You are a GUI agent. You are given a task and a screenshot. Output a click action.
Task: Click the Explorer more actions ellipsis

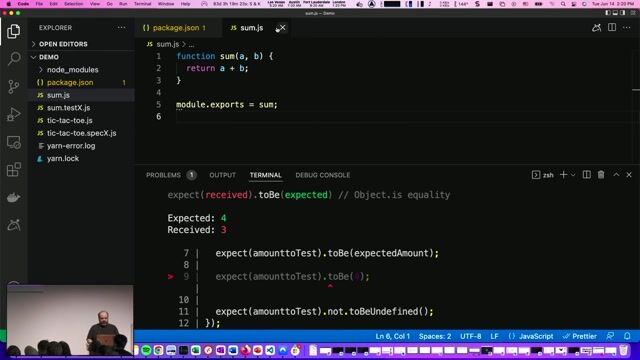tap(121, 28)
